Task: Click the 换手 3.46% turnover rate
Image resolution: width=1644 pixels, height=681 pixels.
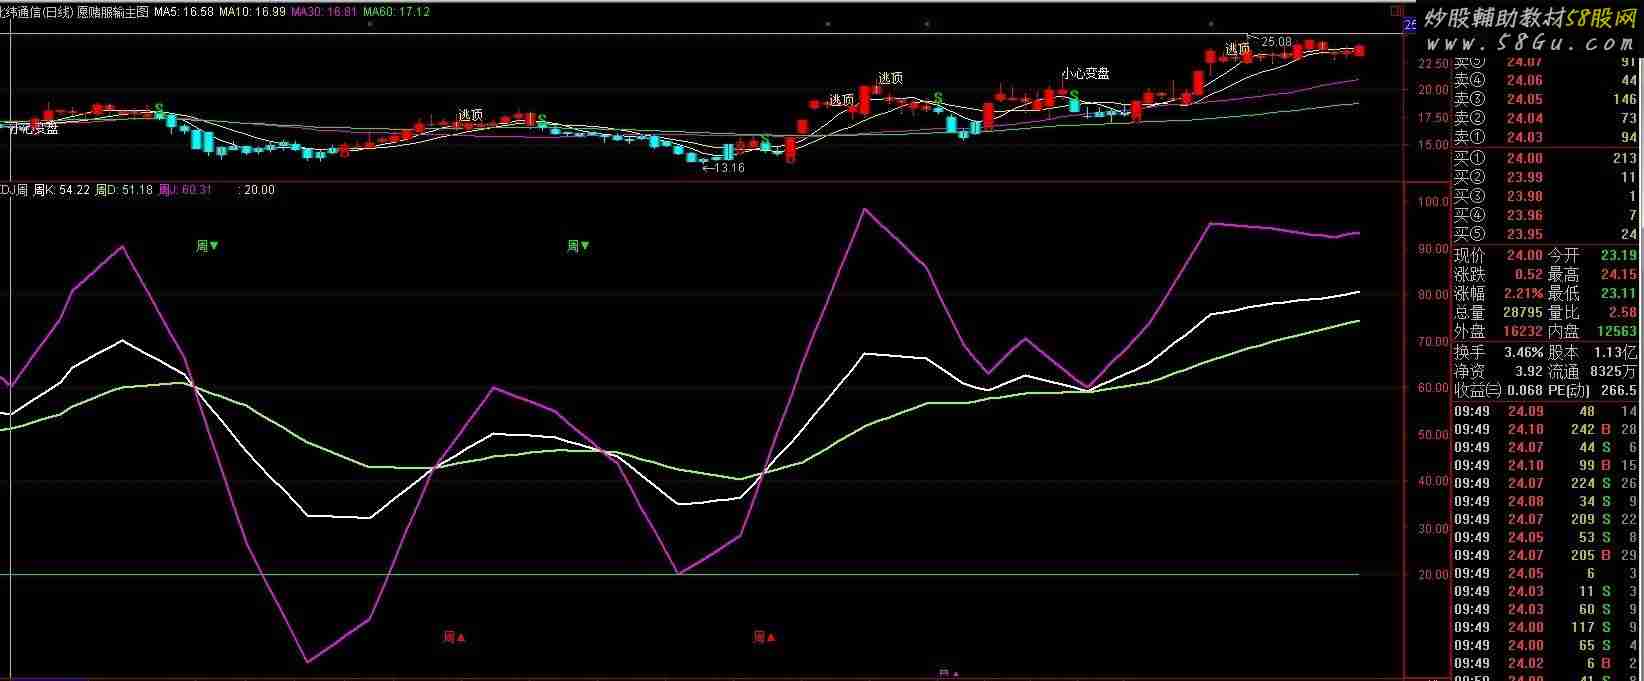Action: 1524,352
